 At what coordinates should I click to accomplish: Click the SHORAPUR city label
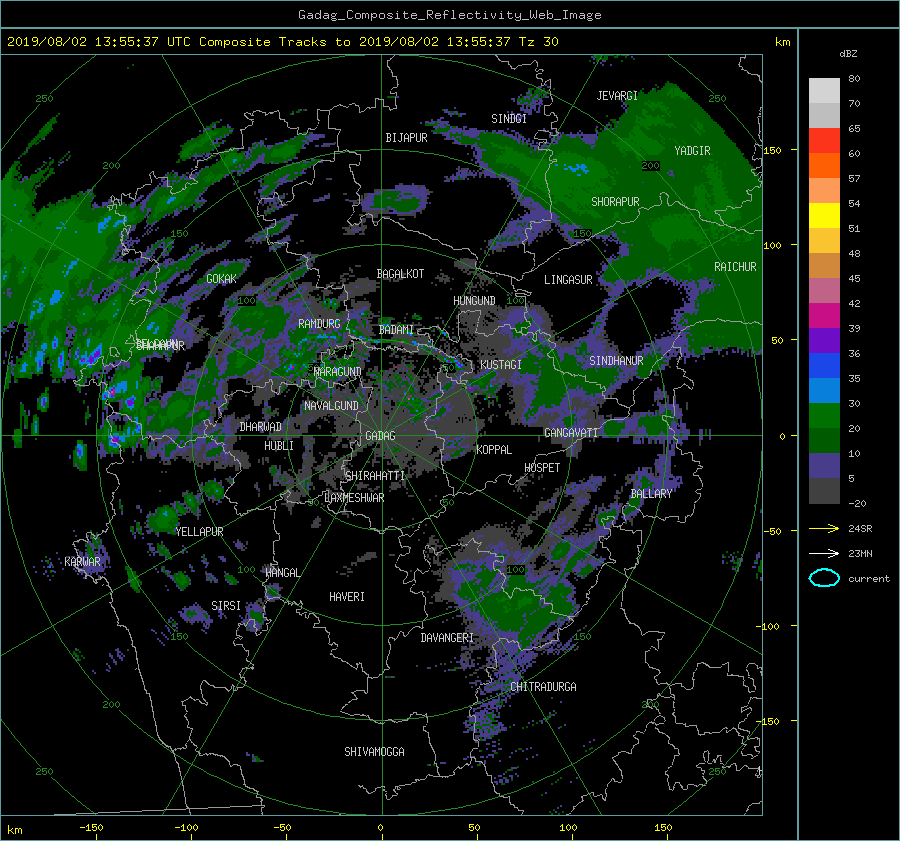point(615,202)
